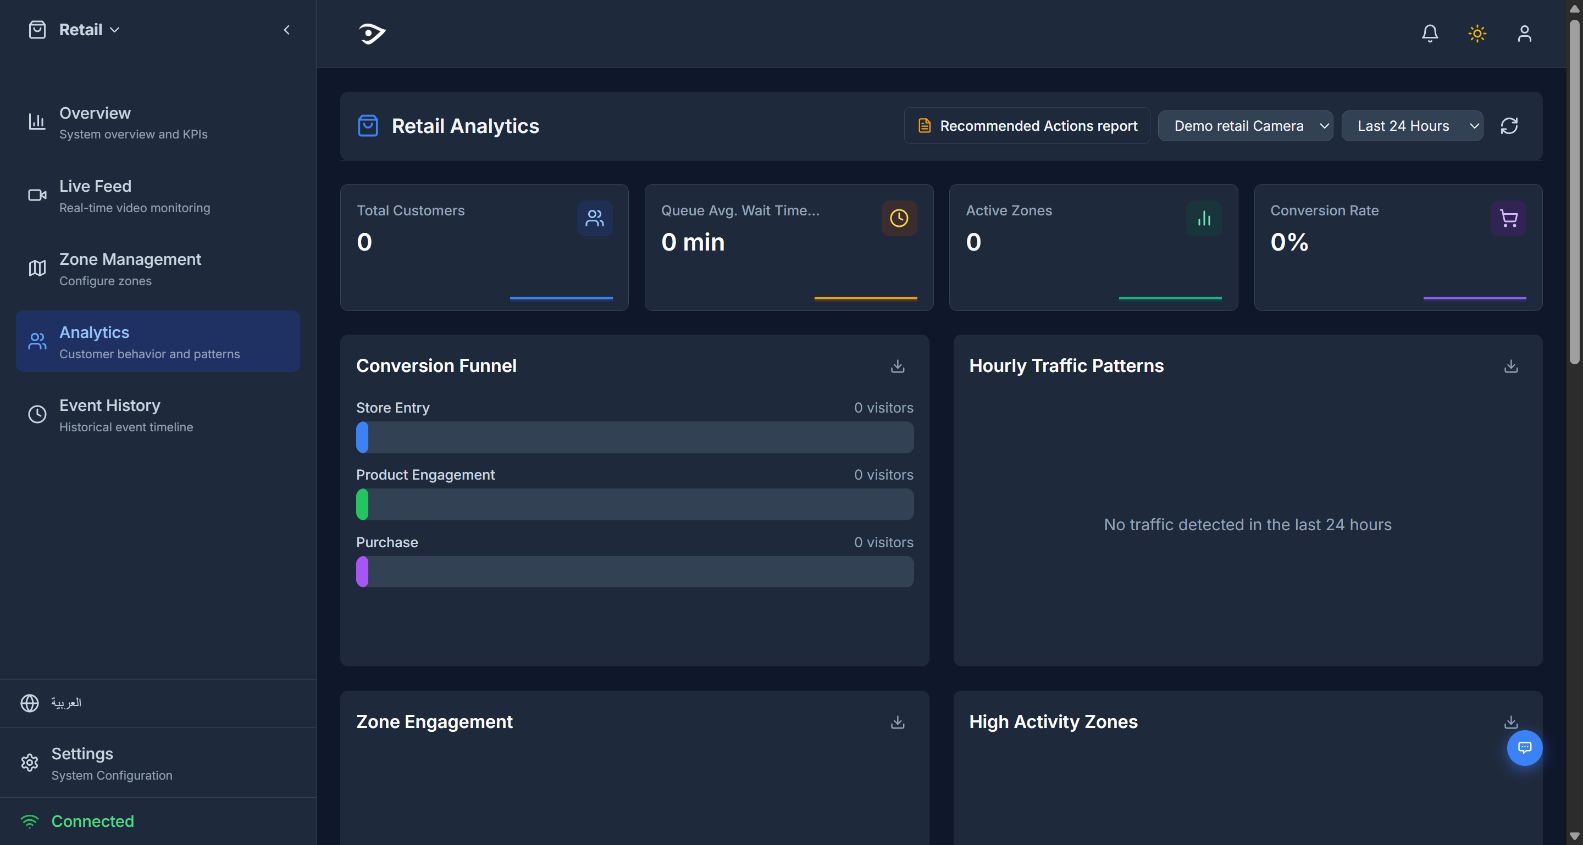Click the High Activity Zones heading
Viewport: 1583px width, 845px height.
[x=1053, y=722]
